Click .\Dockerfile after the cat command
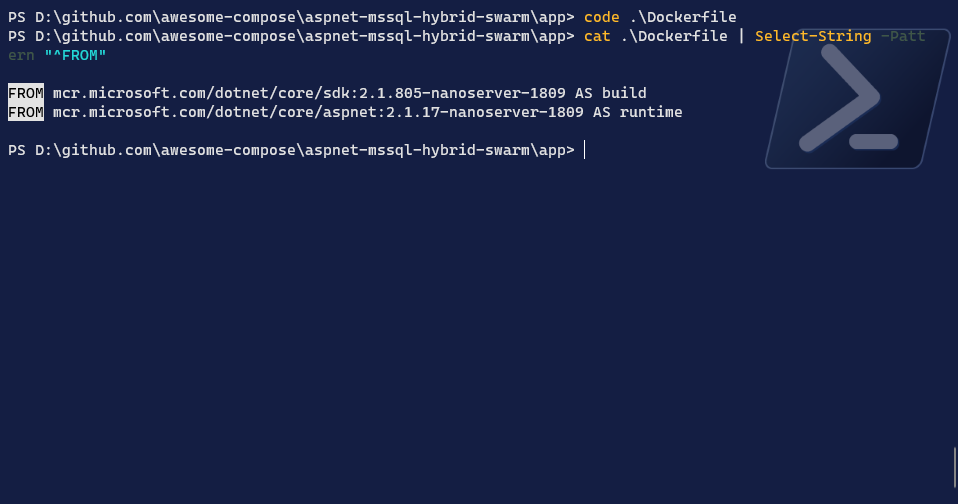 point(674,36)
